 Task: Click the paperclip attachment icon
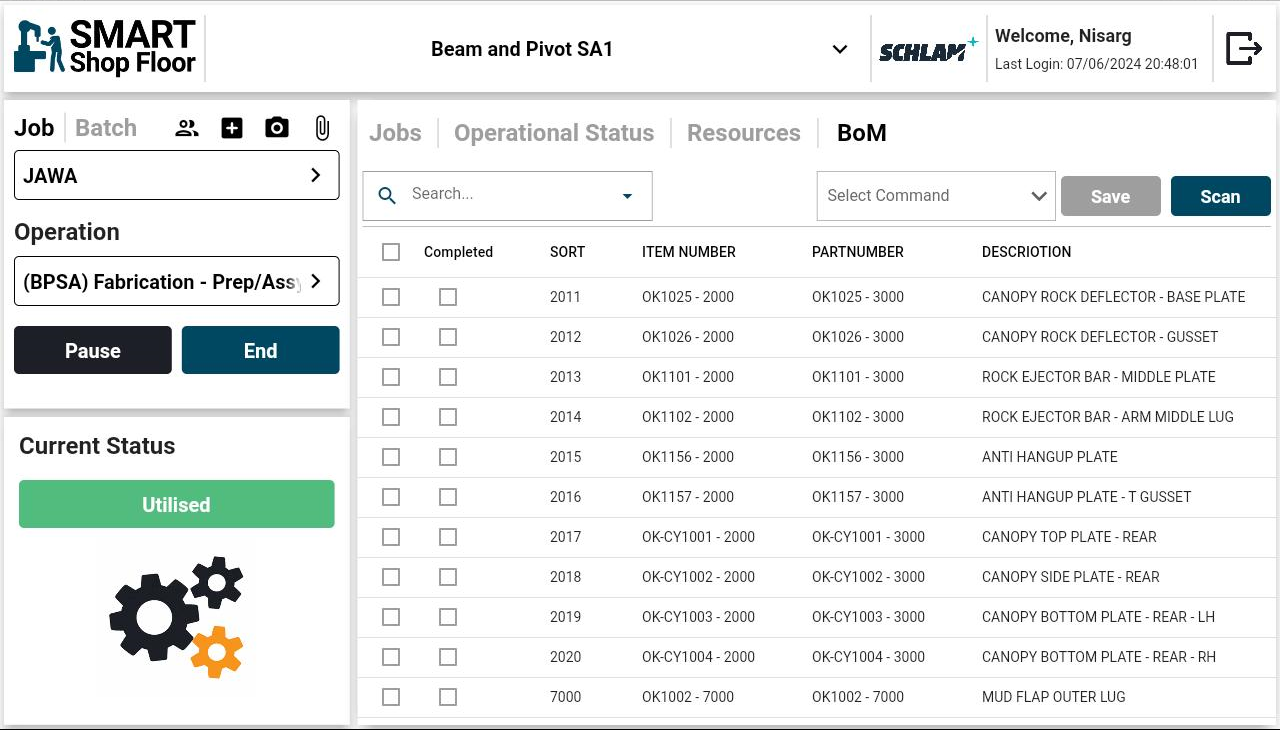(x=322, y=128)
